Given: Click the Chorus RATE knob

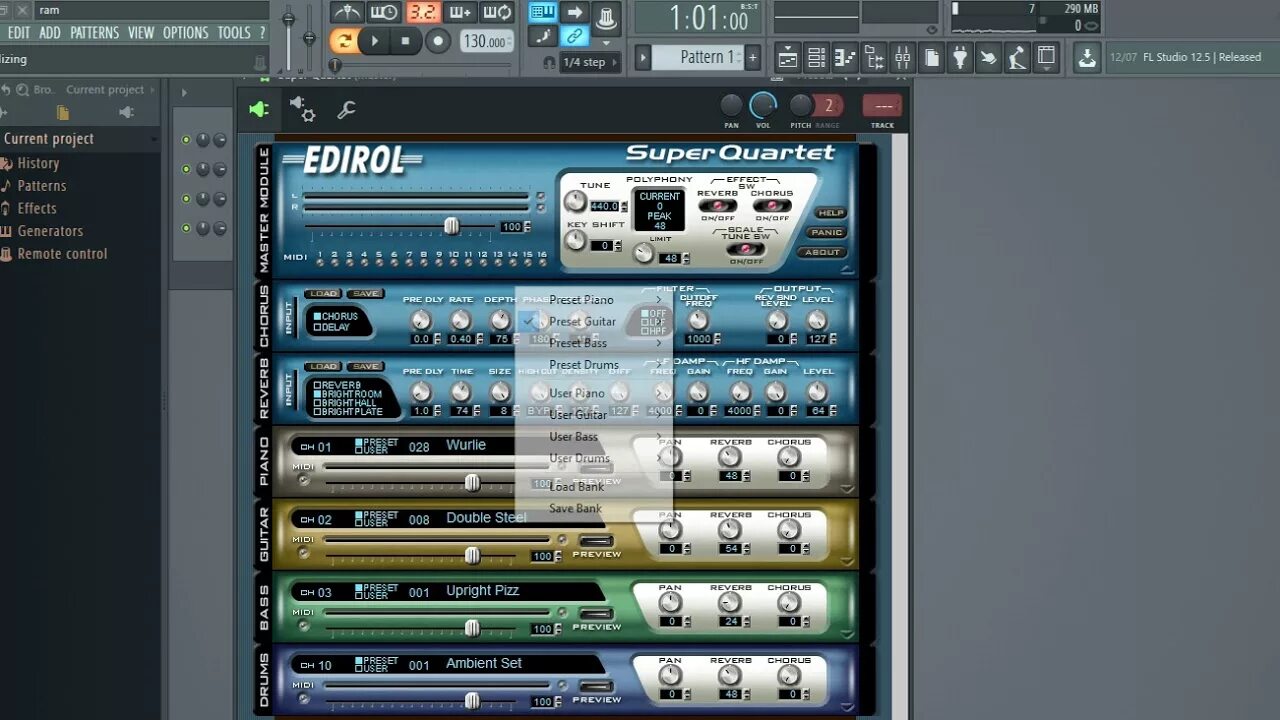Looking at the screenshot, I should pyautogui.click(x=460, y=320).
